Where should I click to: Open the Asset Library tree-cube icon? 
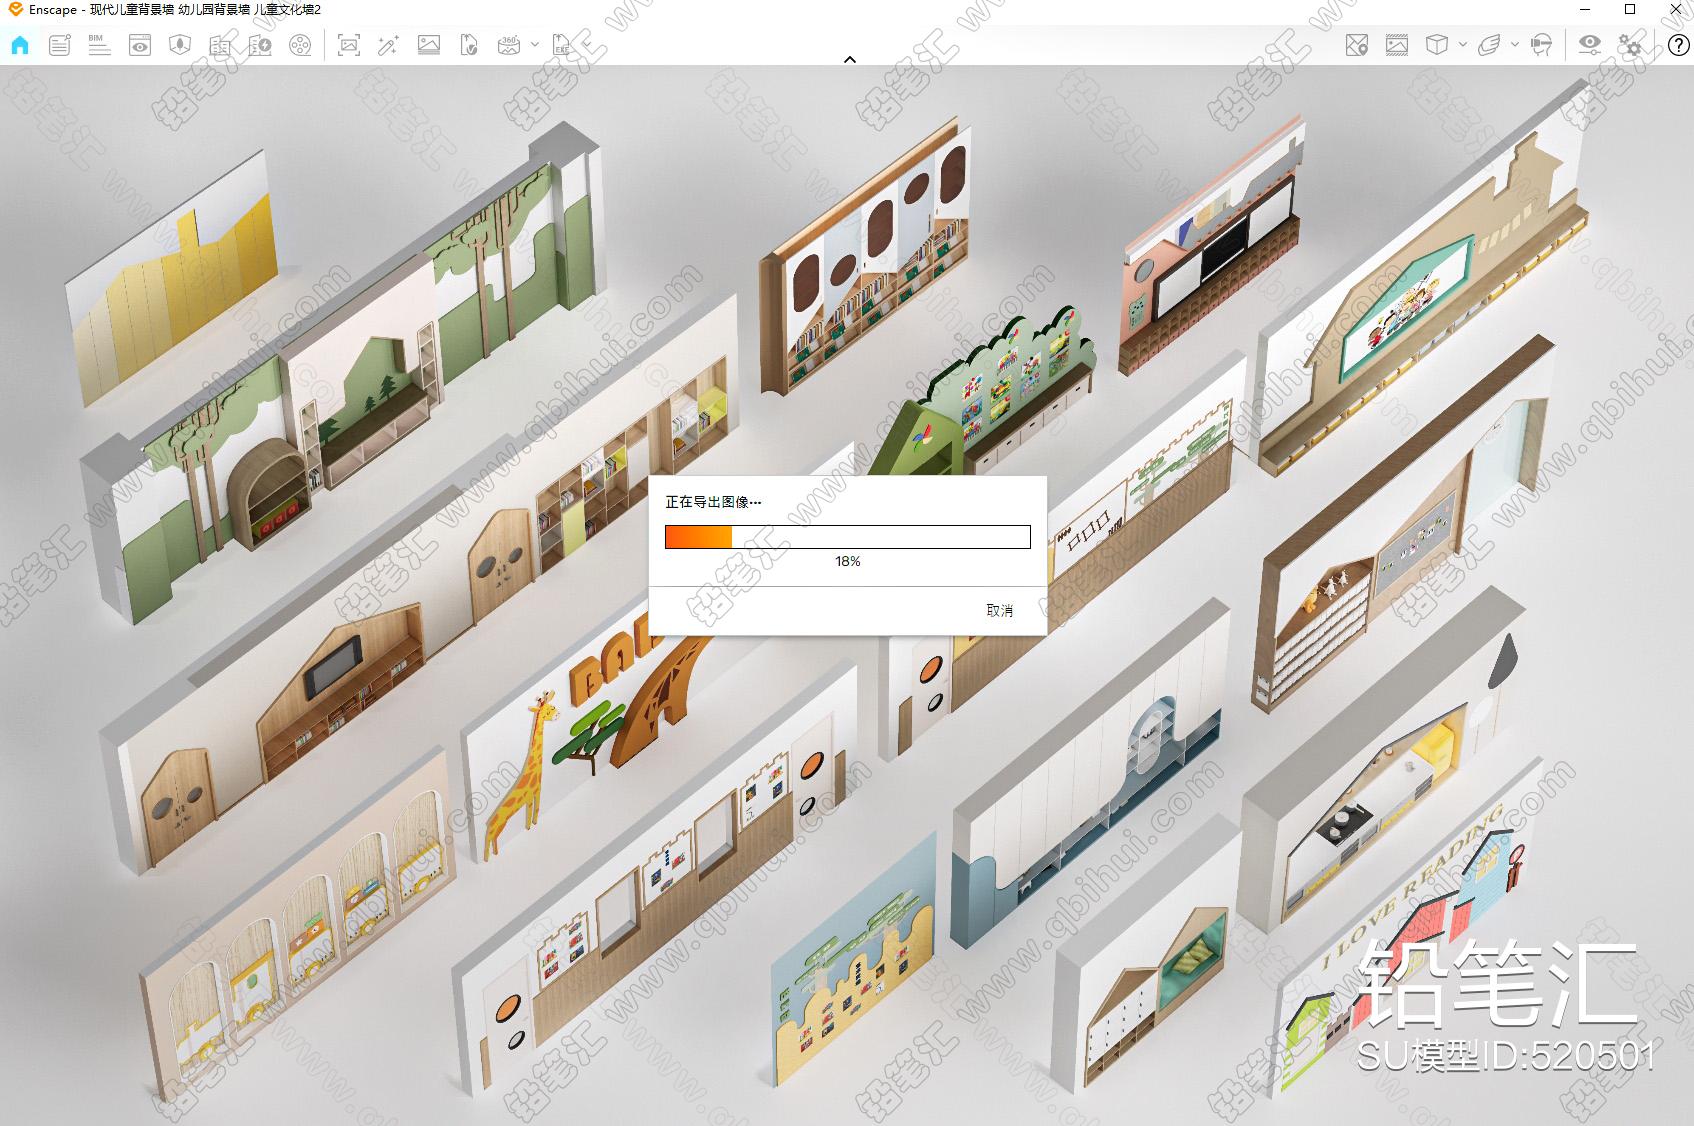(180, 45)
